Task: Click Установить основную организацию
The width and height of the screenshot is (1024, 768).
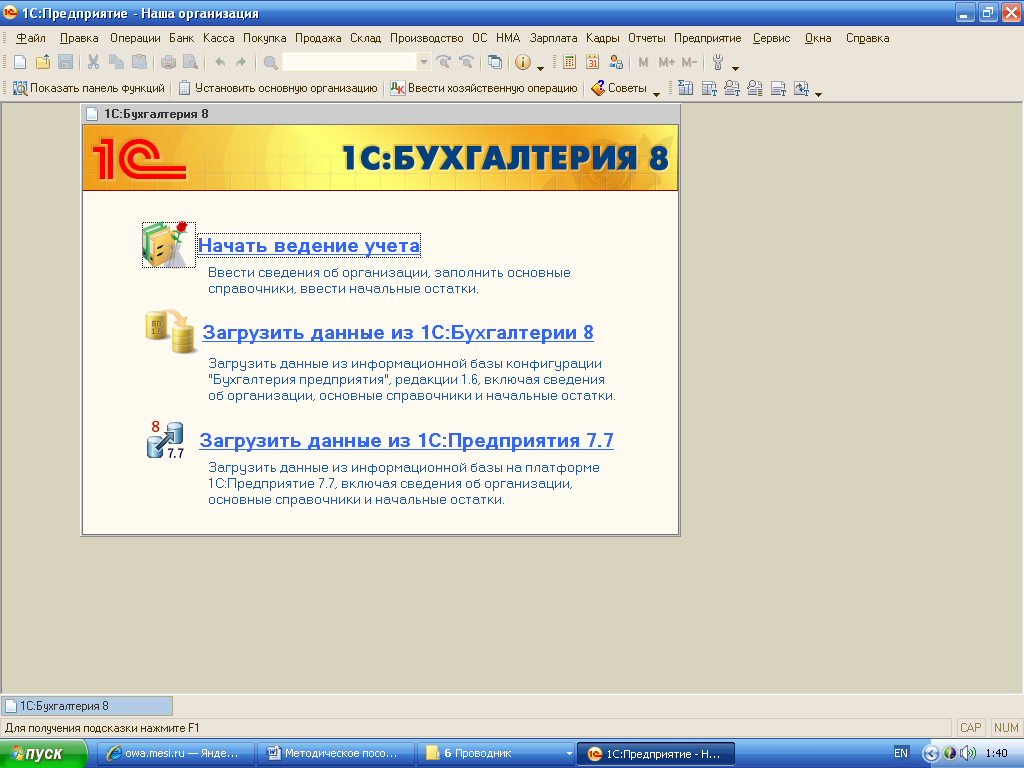Action: [x=278, y=88]
